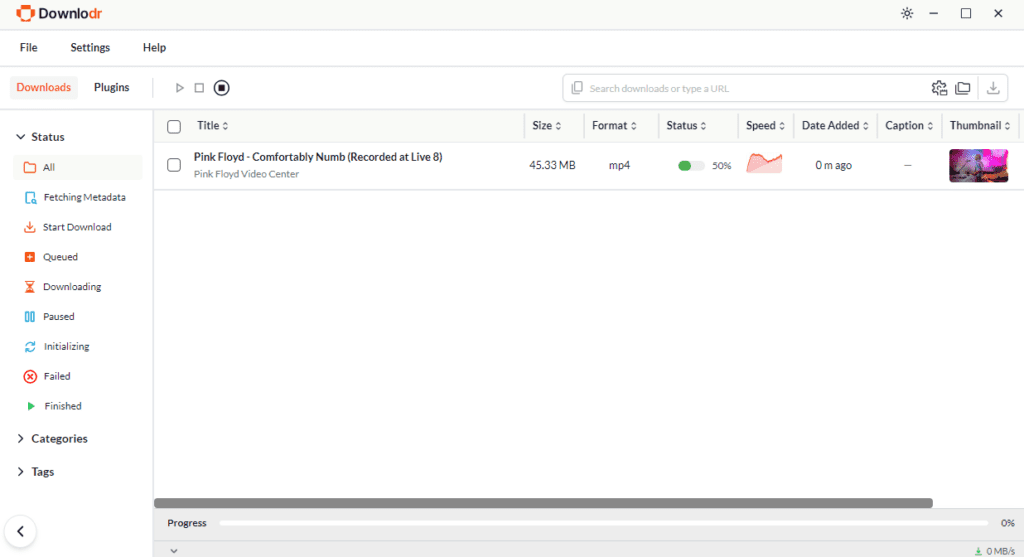Viewport: 1024px width, 557px height.
Task: Expand the Tags section
Action: pyautogui.click(x=20, y=471)
